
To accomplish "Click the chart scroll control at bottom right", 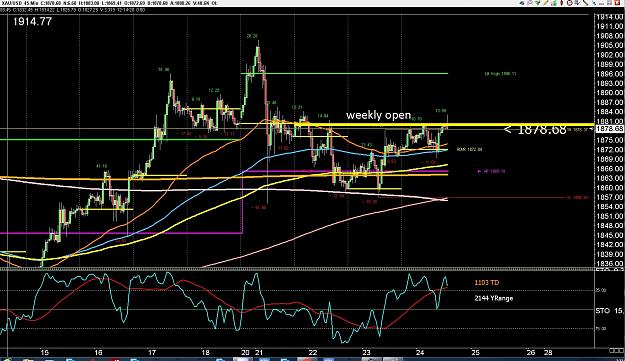I will point(617,351).
